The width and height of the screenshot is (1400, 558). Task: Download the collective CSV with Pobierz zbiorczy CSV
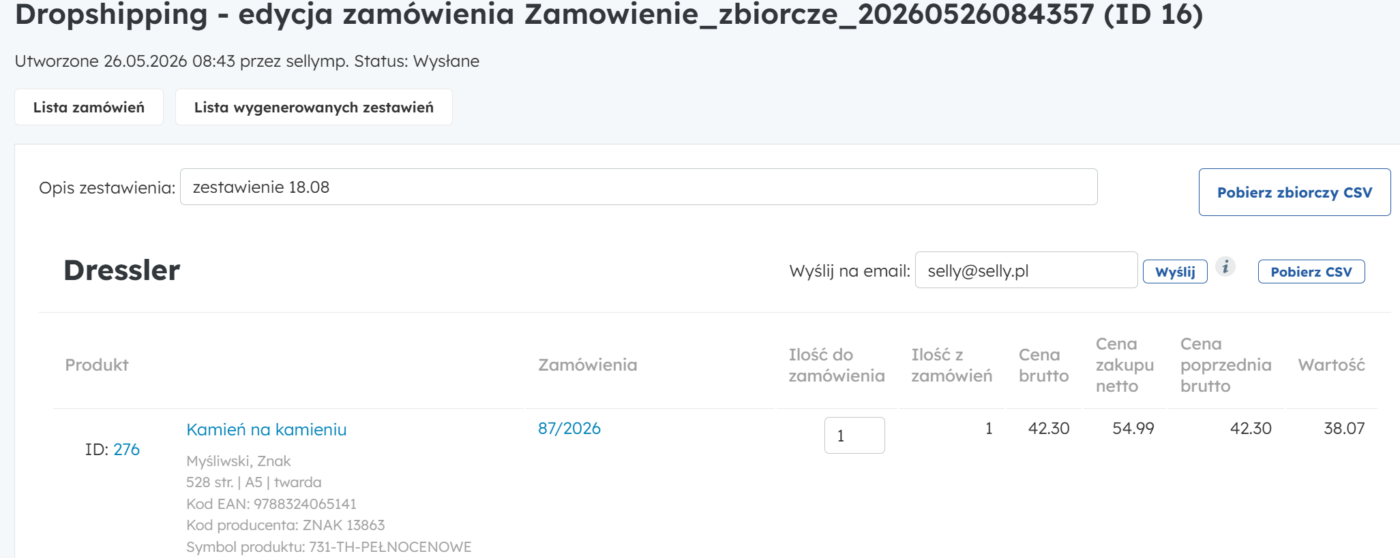coord(1294,192)
